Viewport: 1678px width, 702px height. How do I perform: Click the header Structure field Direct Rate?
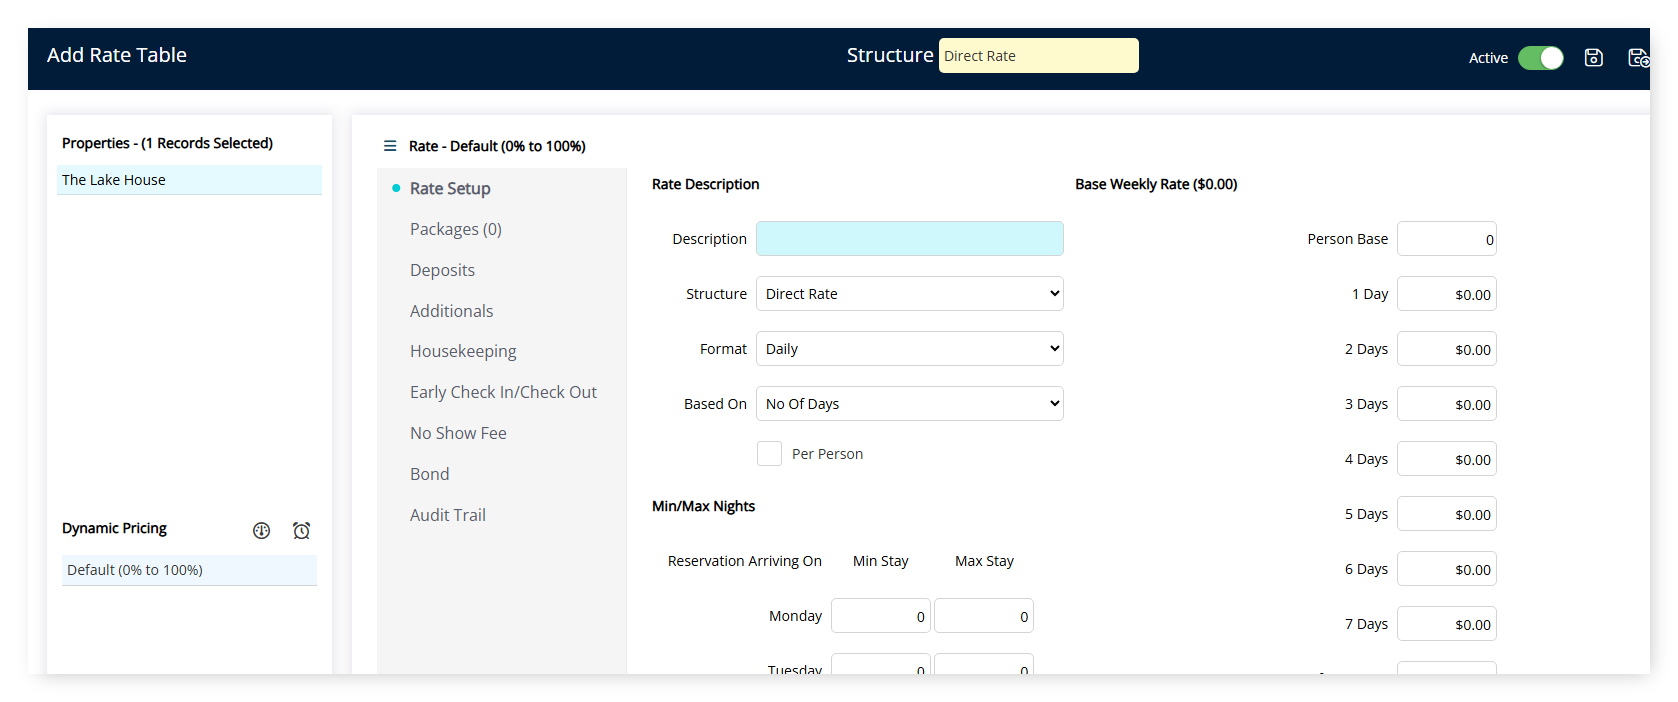1039,56
